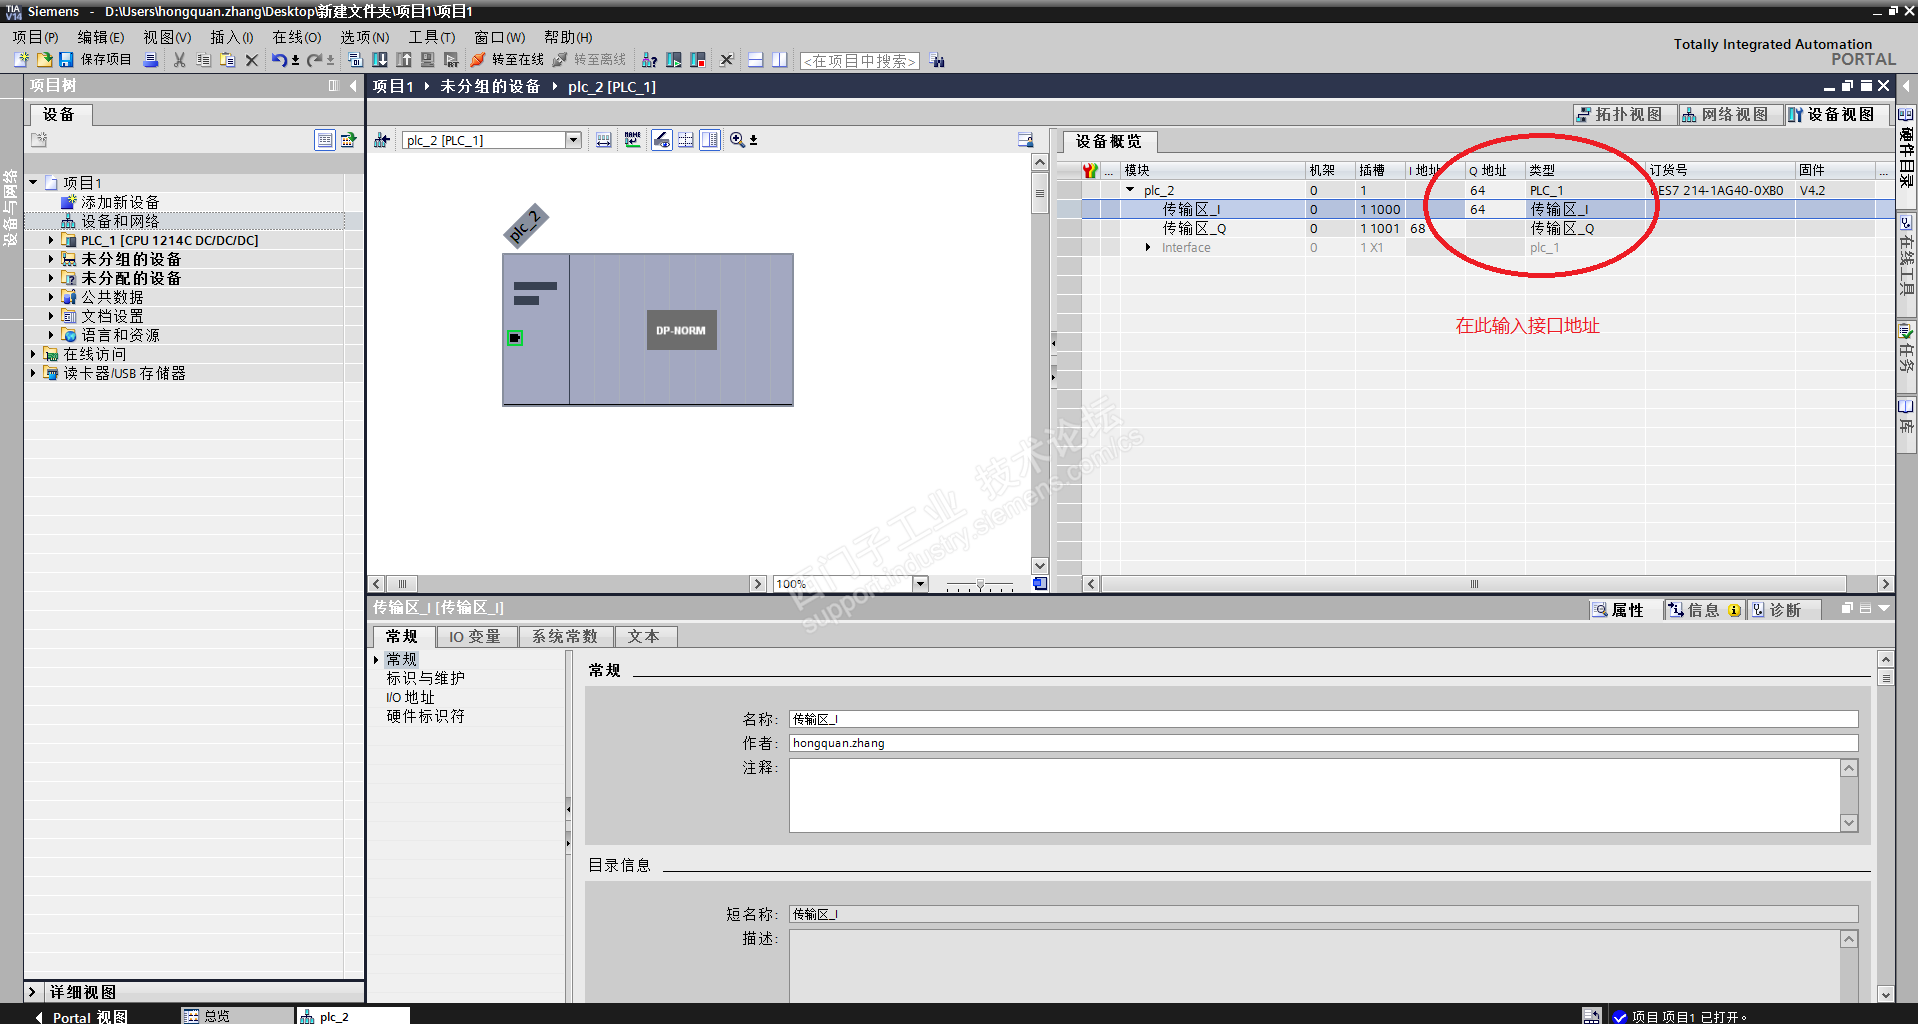Image resolution: width=1924 pixels, height=1030 pixels.
Task: Click the split editor horizontally icon
Action: pos(756,60)
